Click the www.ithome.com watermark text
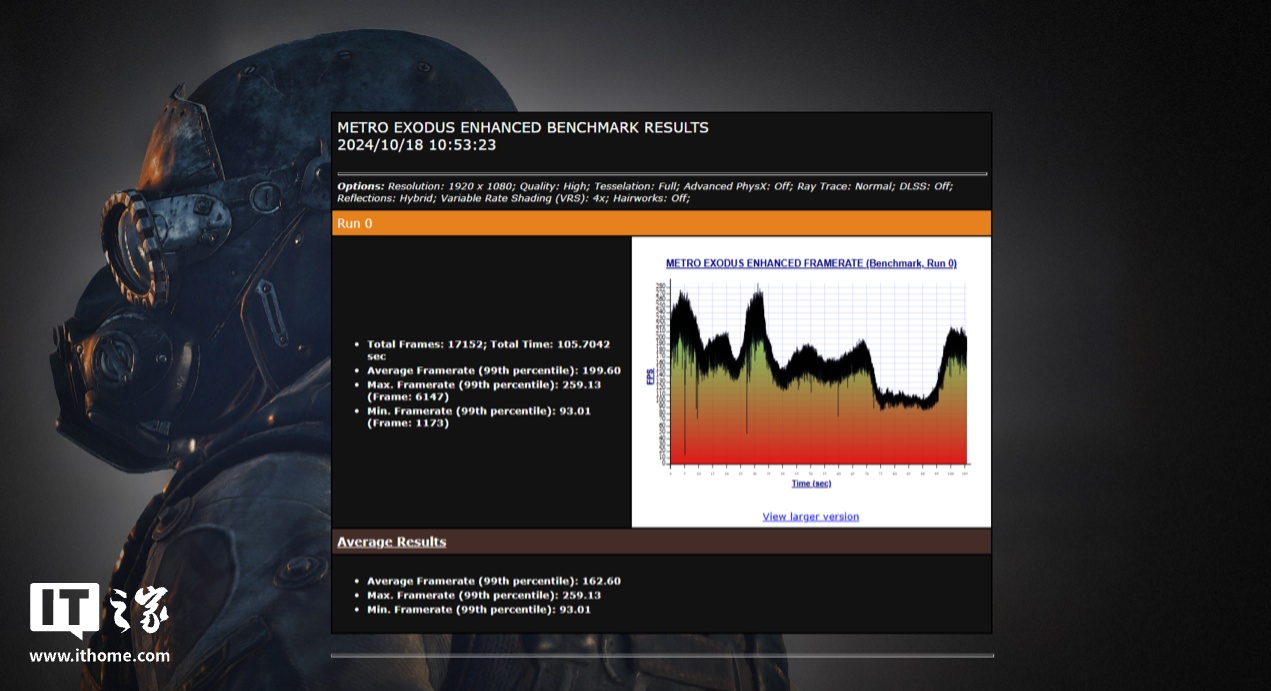This screenshot has height=691, width=1271. coord(99,657)
